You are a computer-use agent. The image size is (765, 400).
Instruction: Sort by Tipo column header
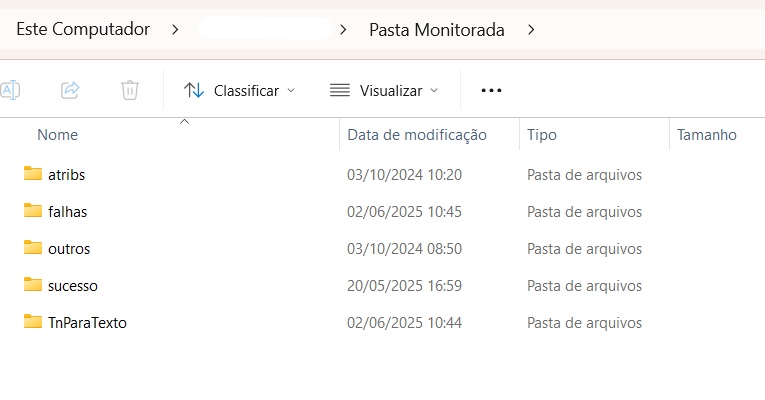[x=542, y=135]
